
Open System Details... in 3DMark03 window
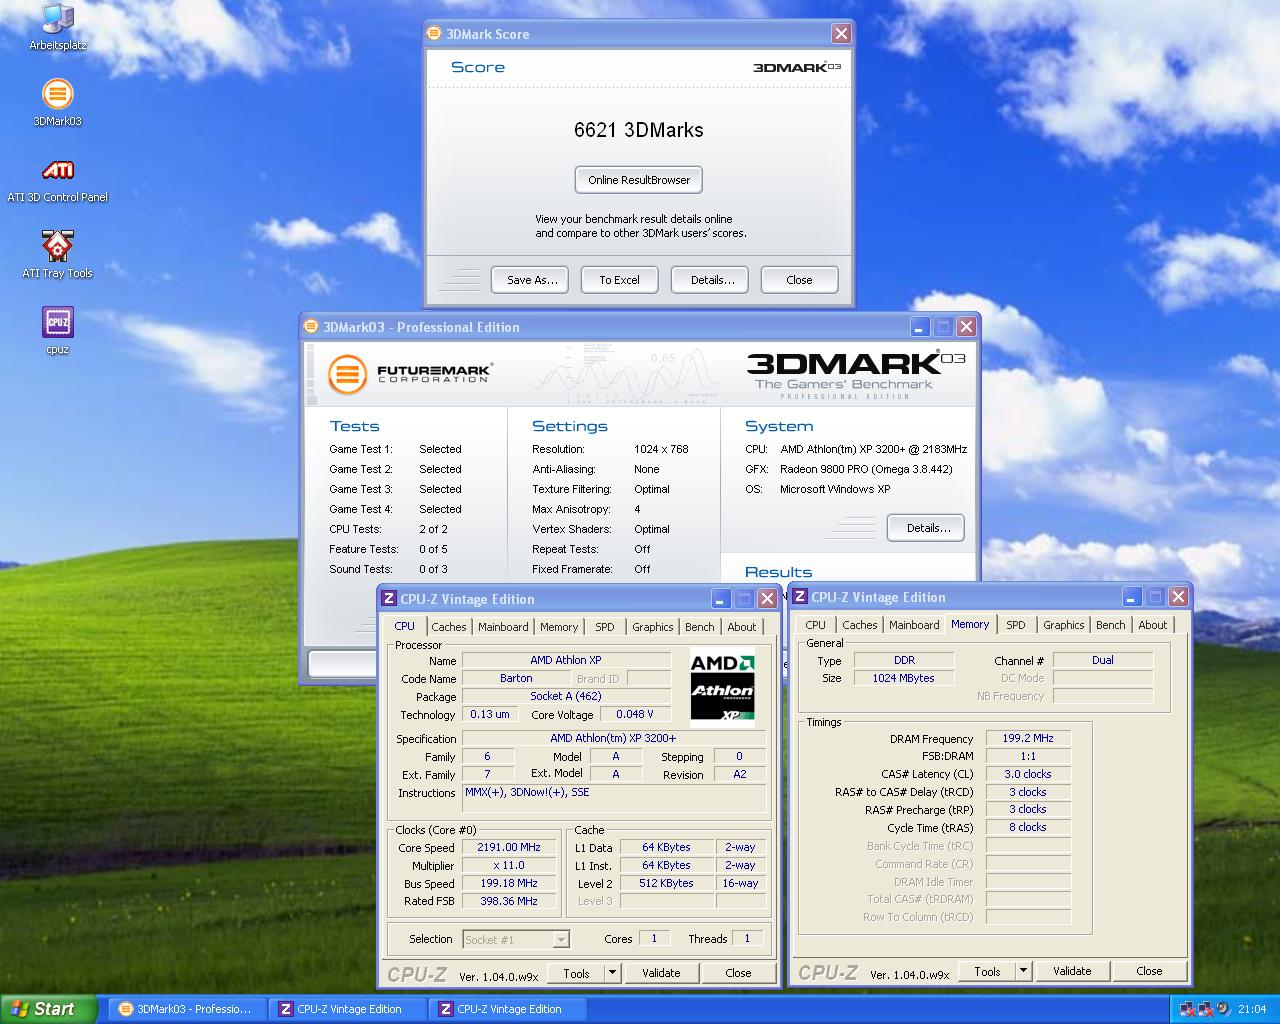click(927, 528)
